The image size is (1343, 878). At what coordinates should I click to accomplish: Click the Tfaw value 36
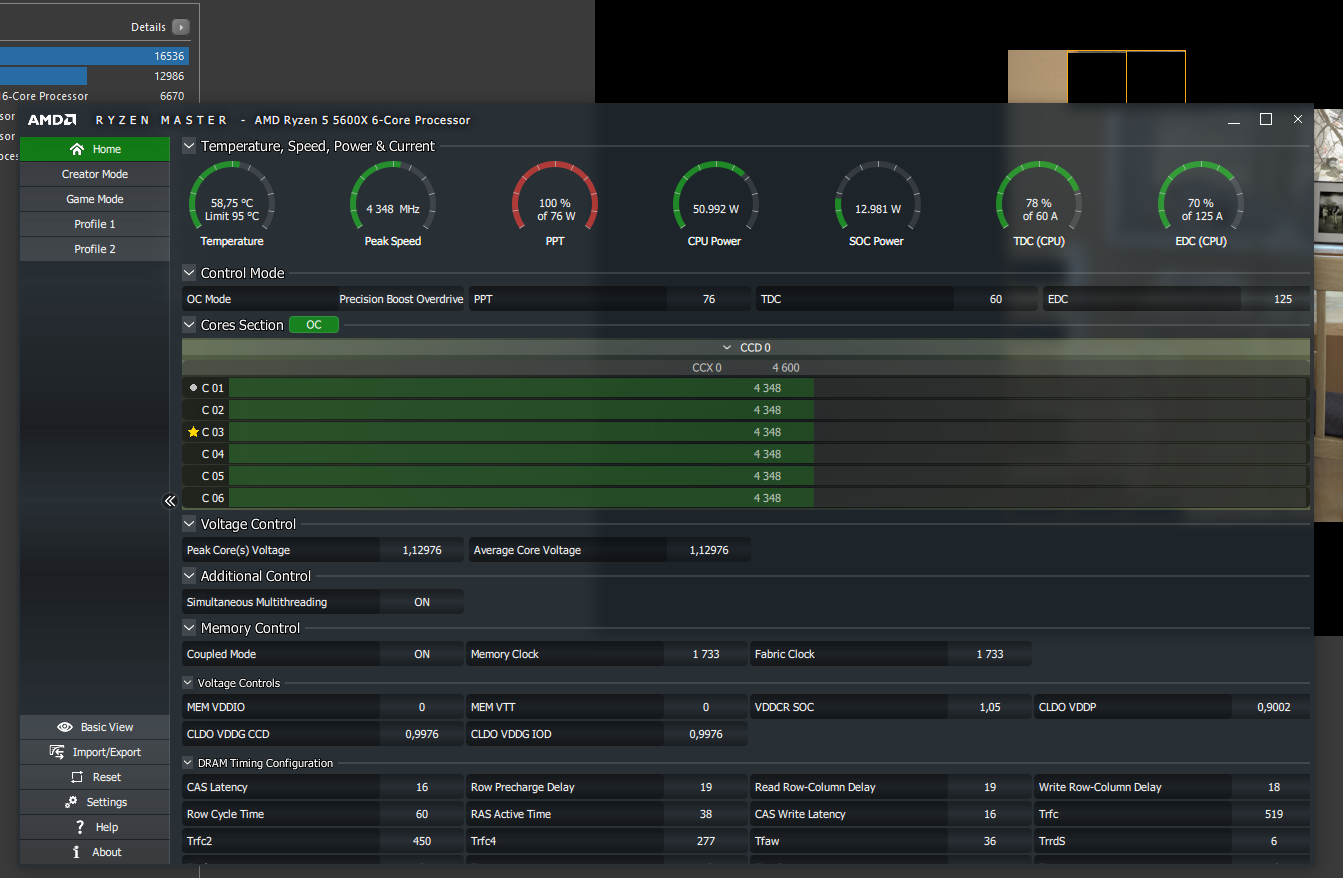pos(990,841)
